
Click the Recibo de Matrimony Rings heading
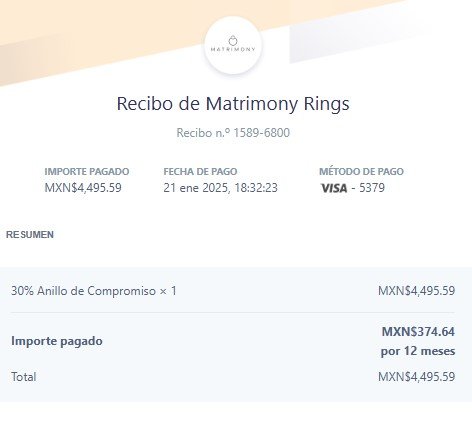233,103
